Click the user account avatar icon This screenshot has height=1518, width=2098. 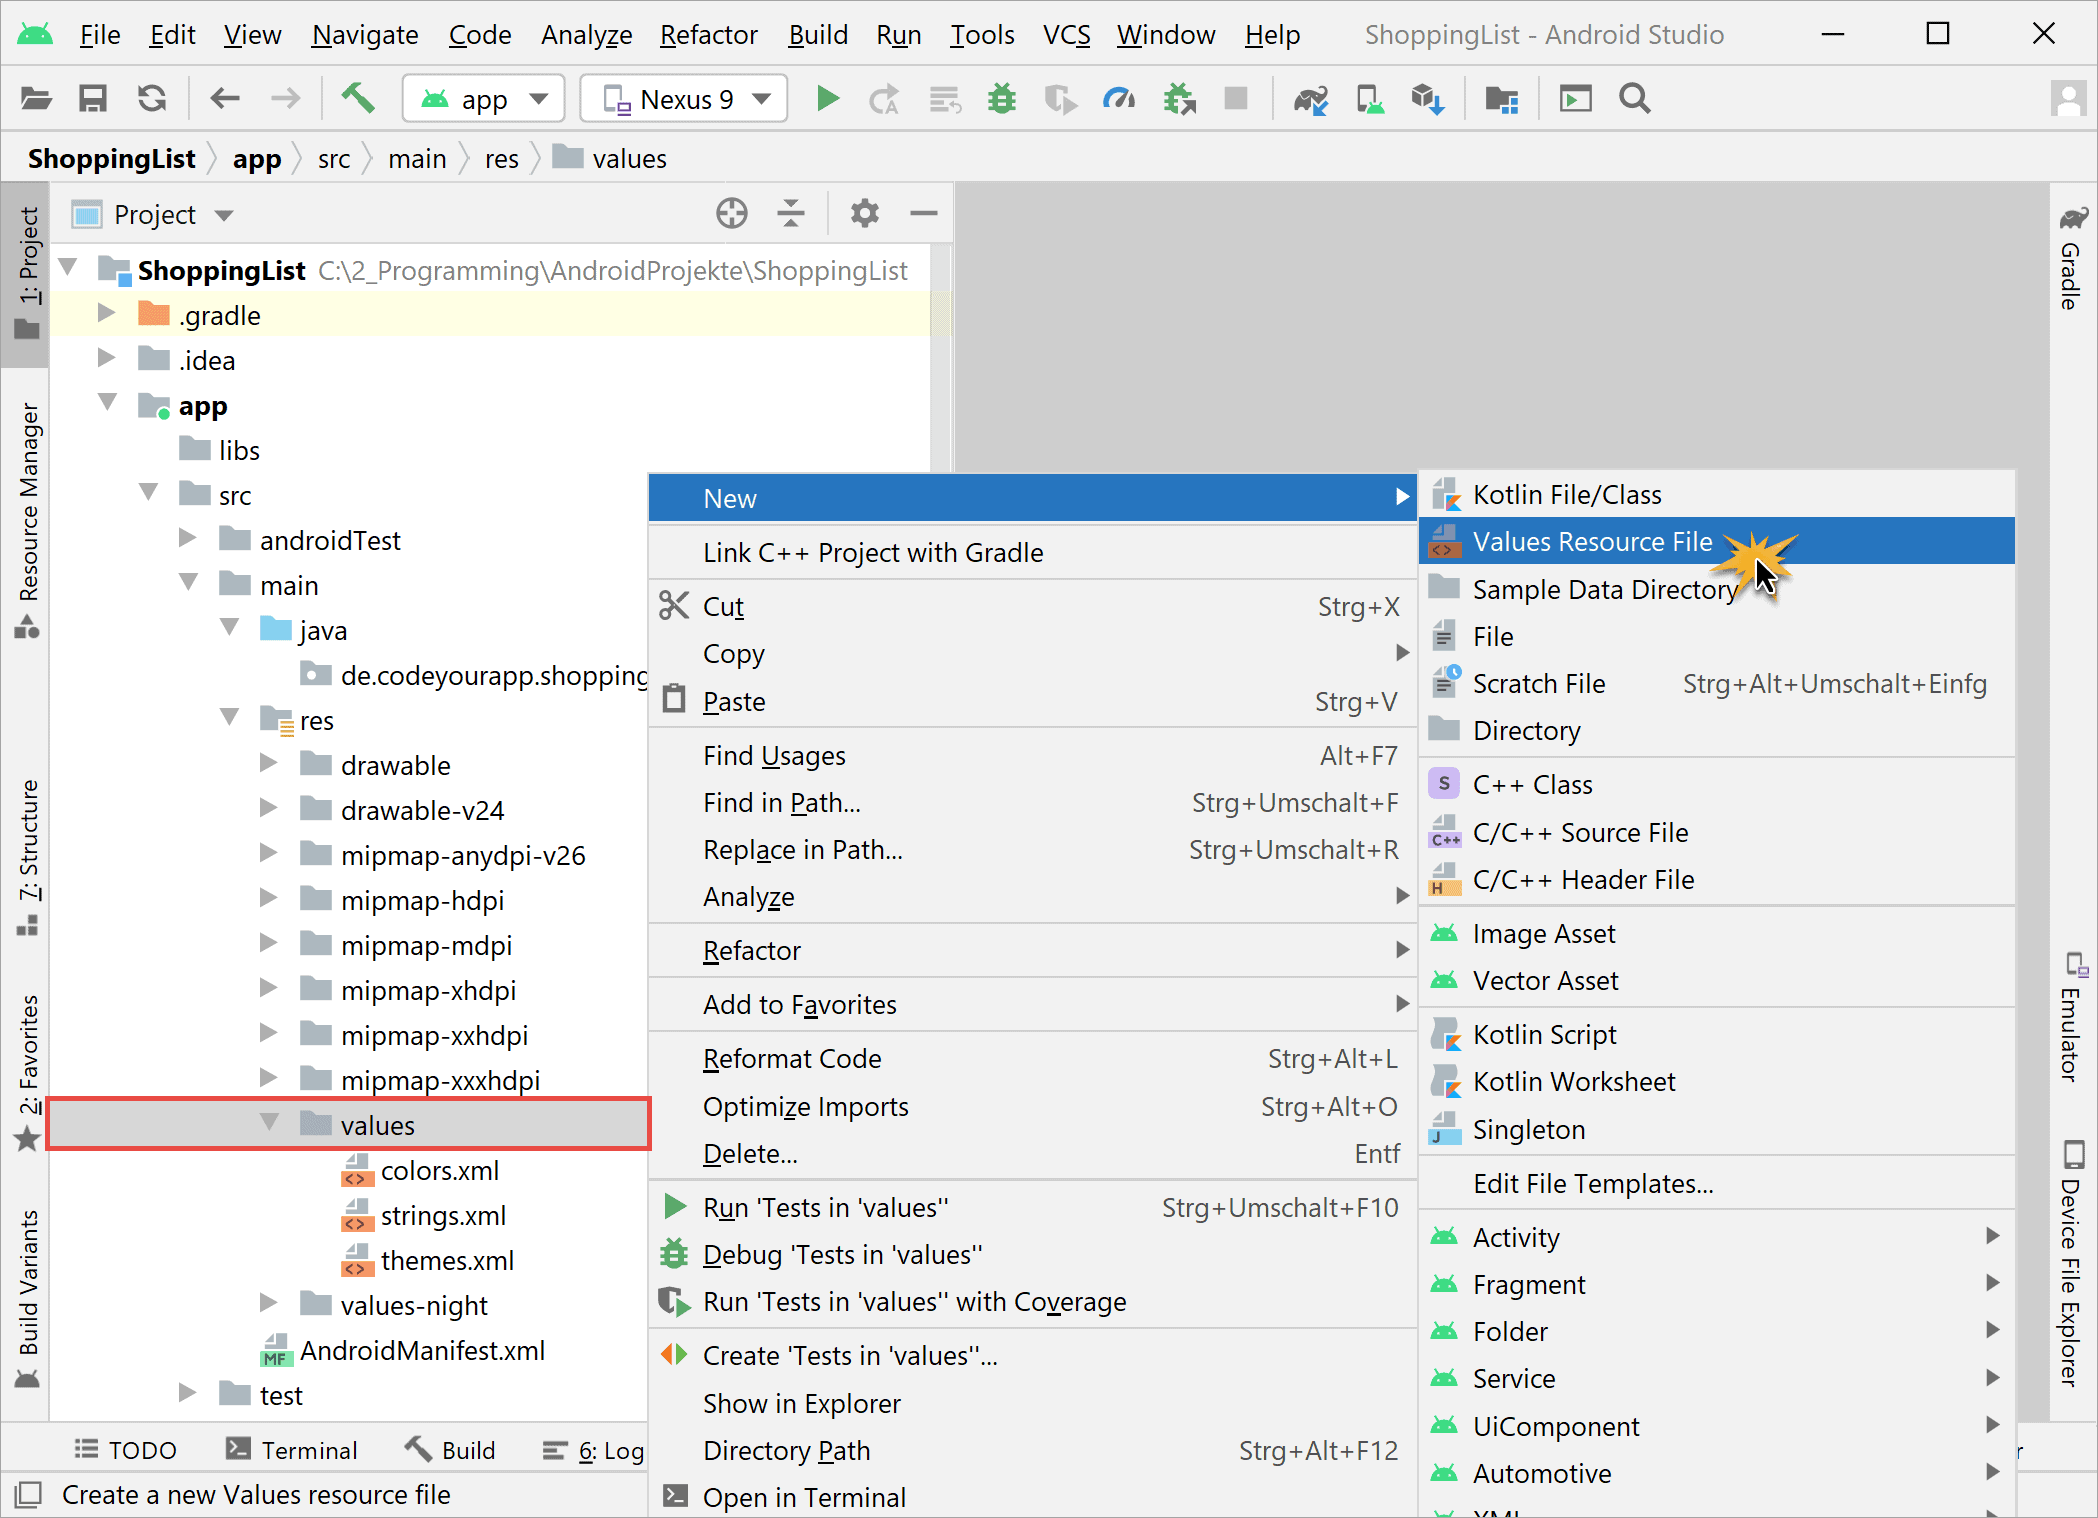click(2068, 98)
